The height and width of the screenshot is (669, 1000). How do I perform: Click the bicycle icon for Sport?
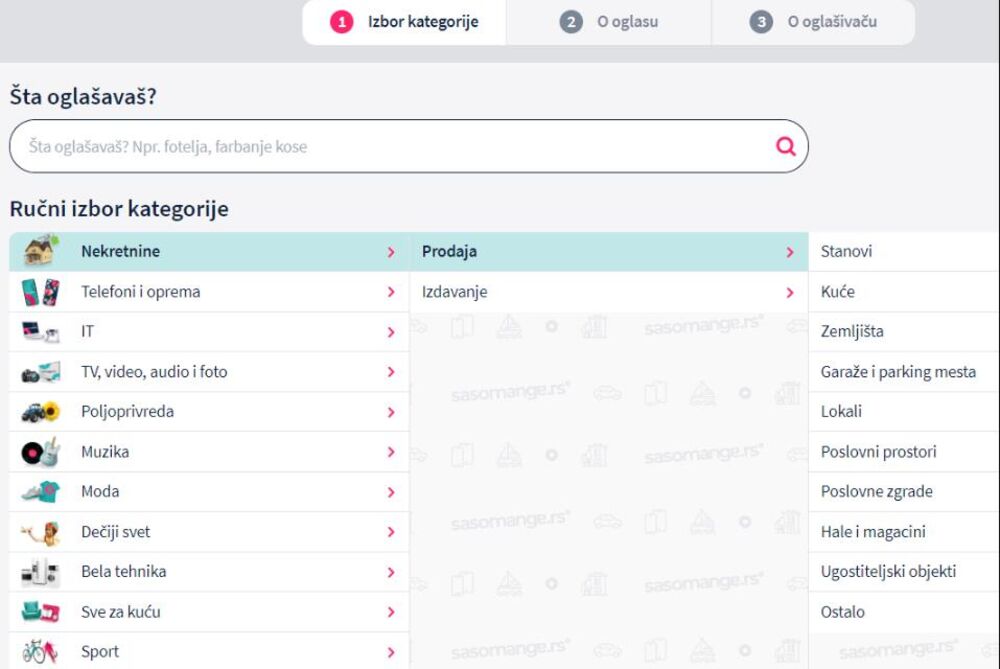[41, 652]
